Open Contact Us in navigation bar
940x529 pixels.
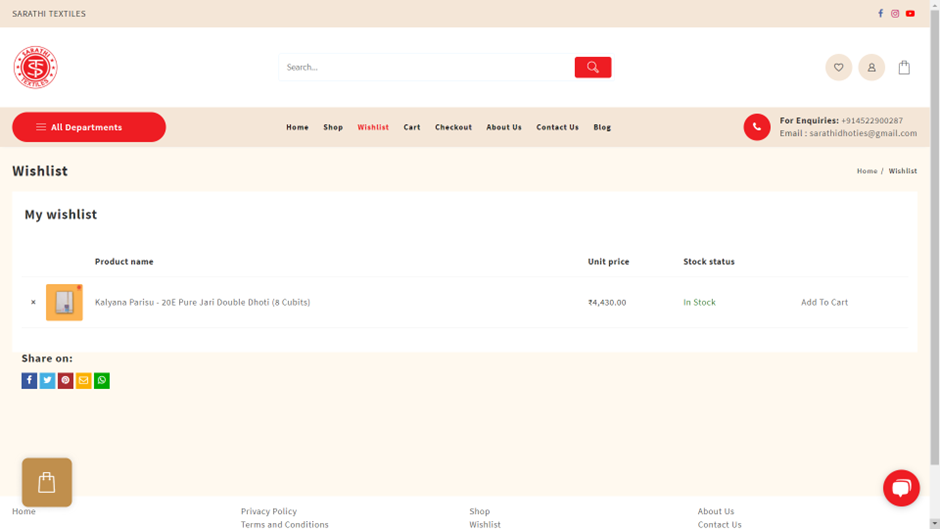[557, 127]
